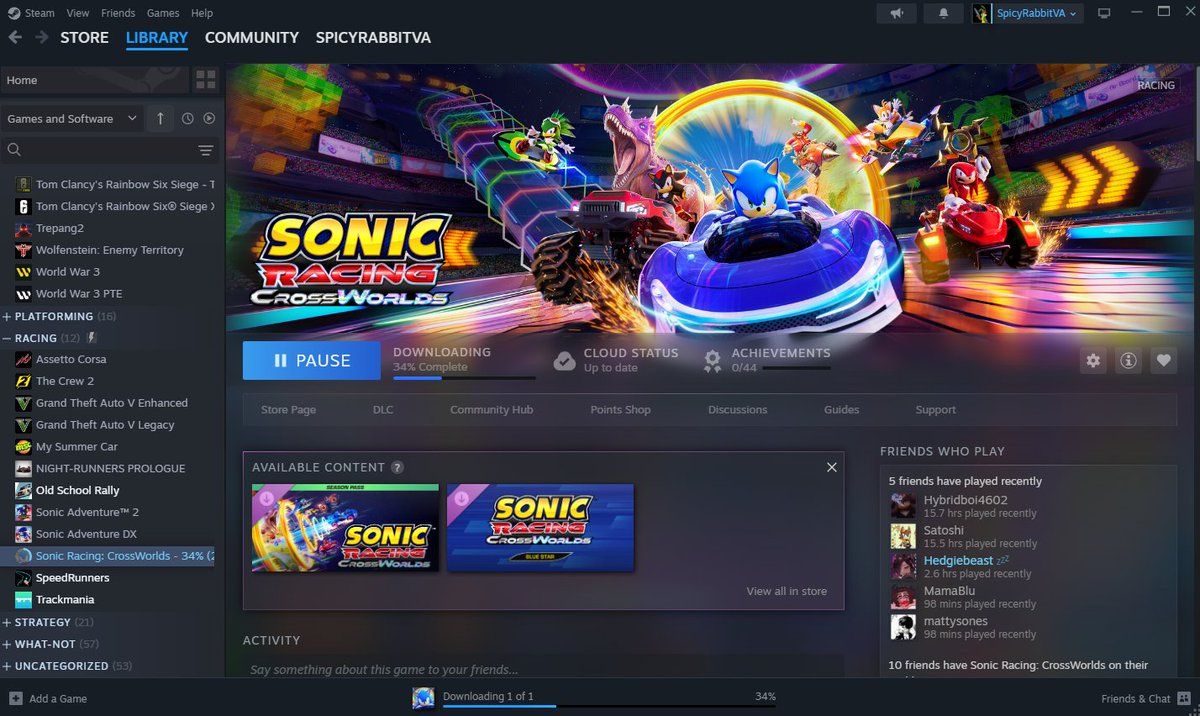This screenshot has width=1200, height=716.
Task: Close the Available Content panel
Action: coord(831,467)
